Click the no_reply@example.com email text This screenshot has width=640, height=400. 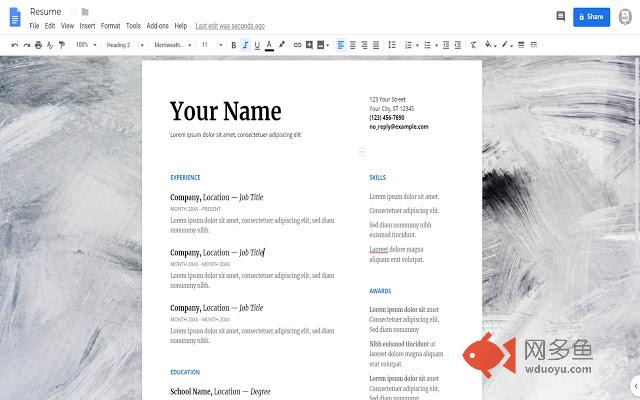pos(399,127)
